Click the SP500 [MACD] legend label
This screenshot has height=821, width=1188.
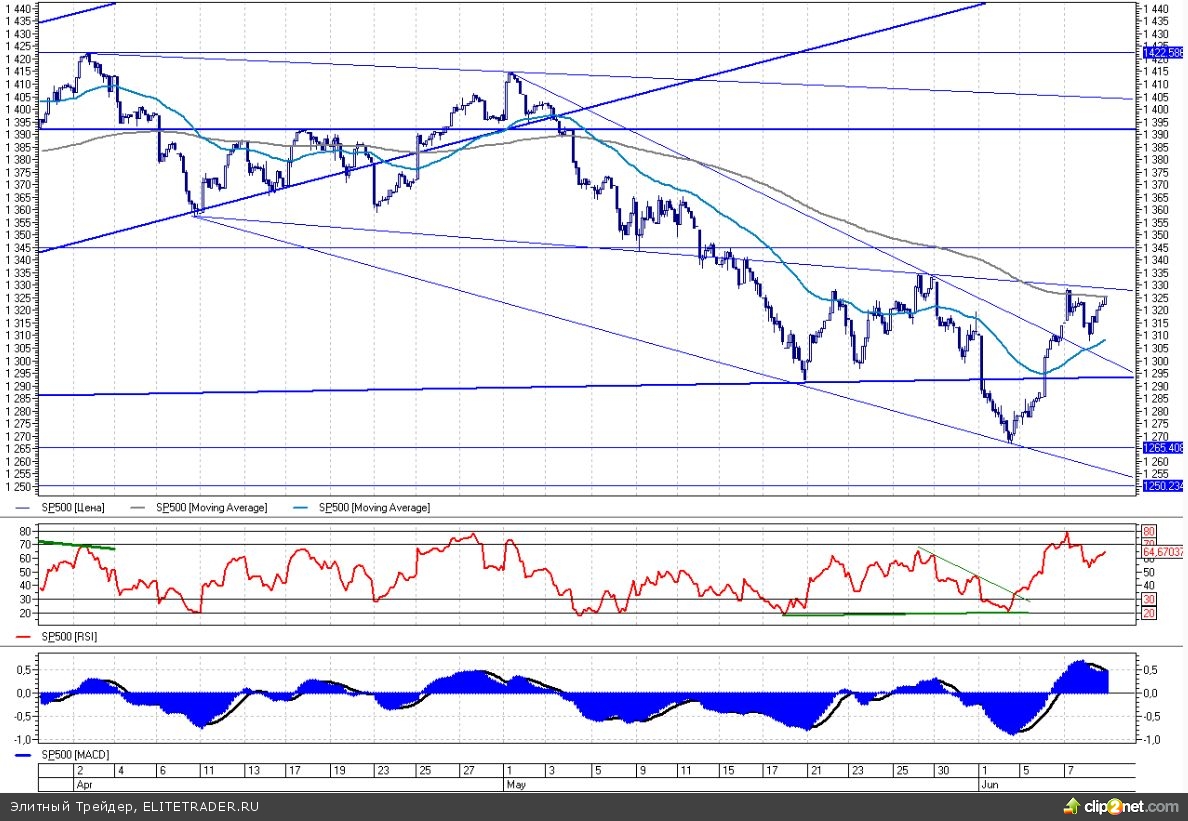pyautogui.click(x=75, y=754)
